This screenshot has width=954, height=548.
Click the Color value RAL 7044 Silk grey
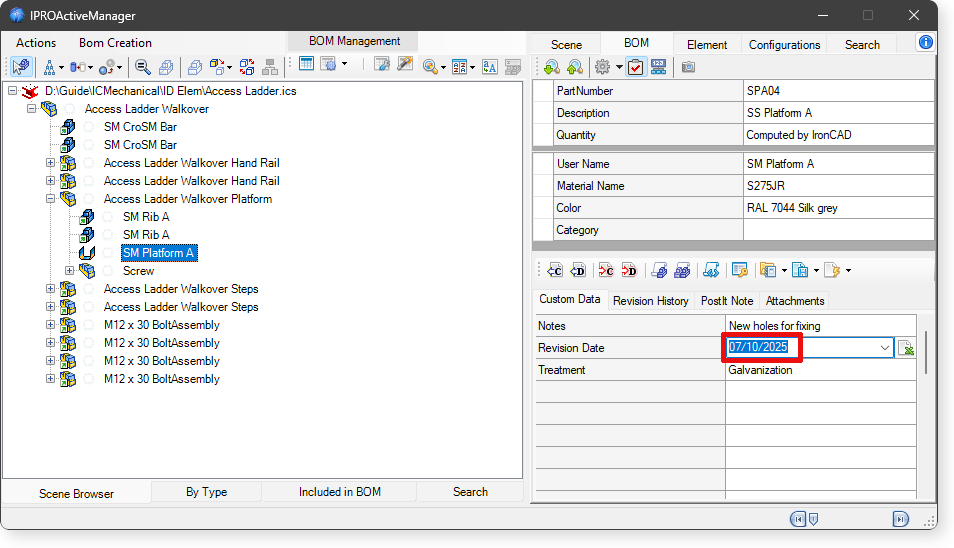792,208
